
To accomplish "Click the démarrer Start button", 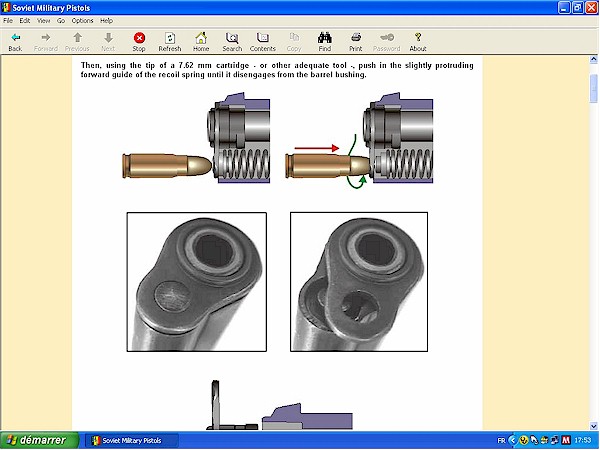I will point(39,440).
